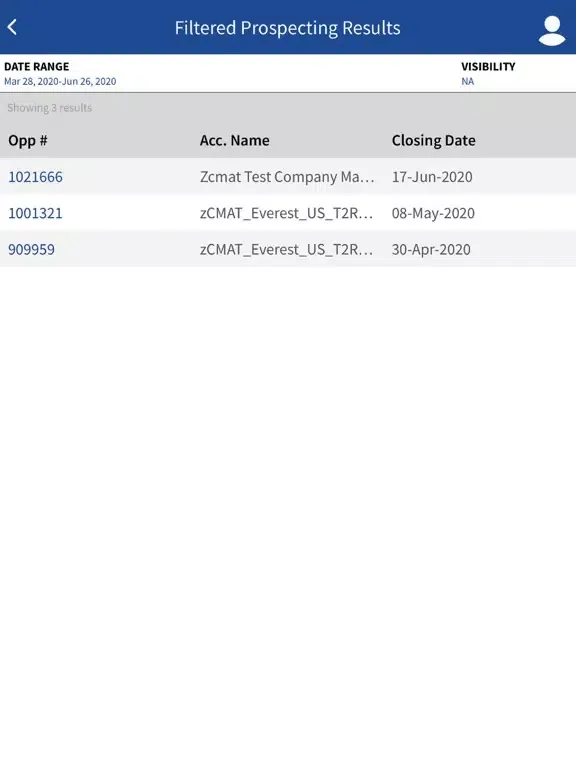The image size is (576, 768).
Task: Open the user profile icon
Action: coord(552,30)
